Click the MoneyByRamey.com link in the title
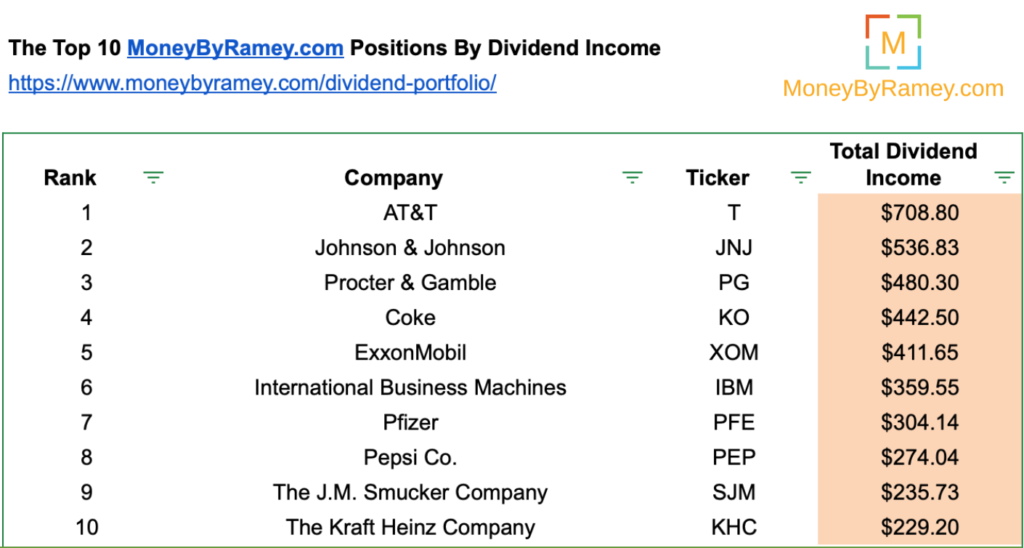Screen dimensions: 1024x548 [x=235, y=48]
